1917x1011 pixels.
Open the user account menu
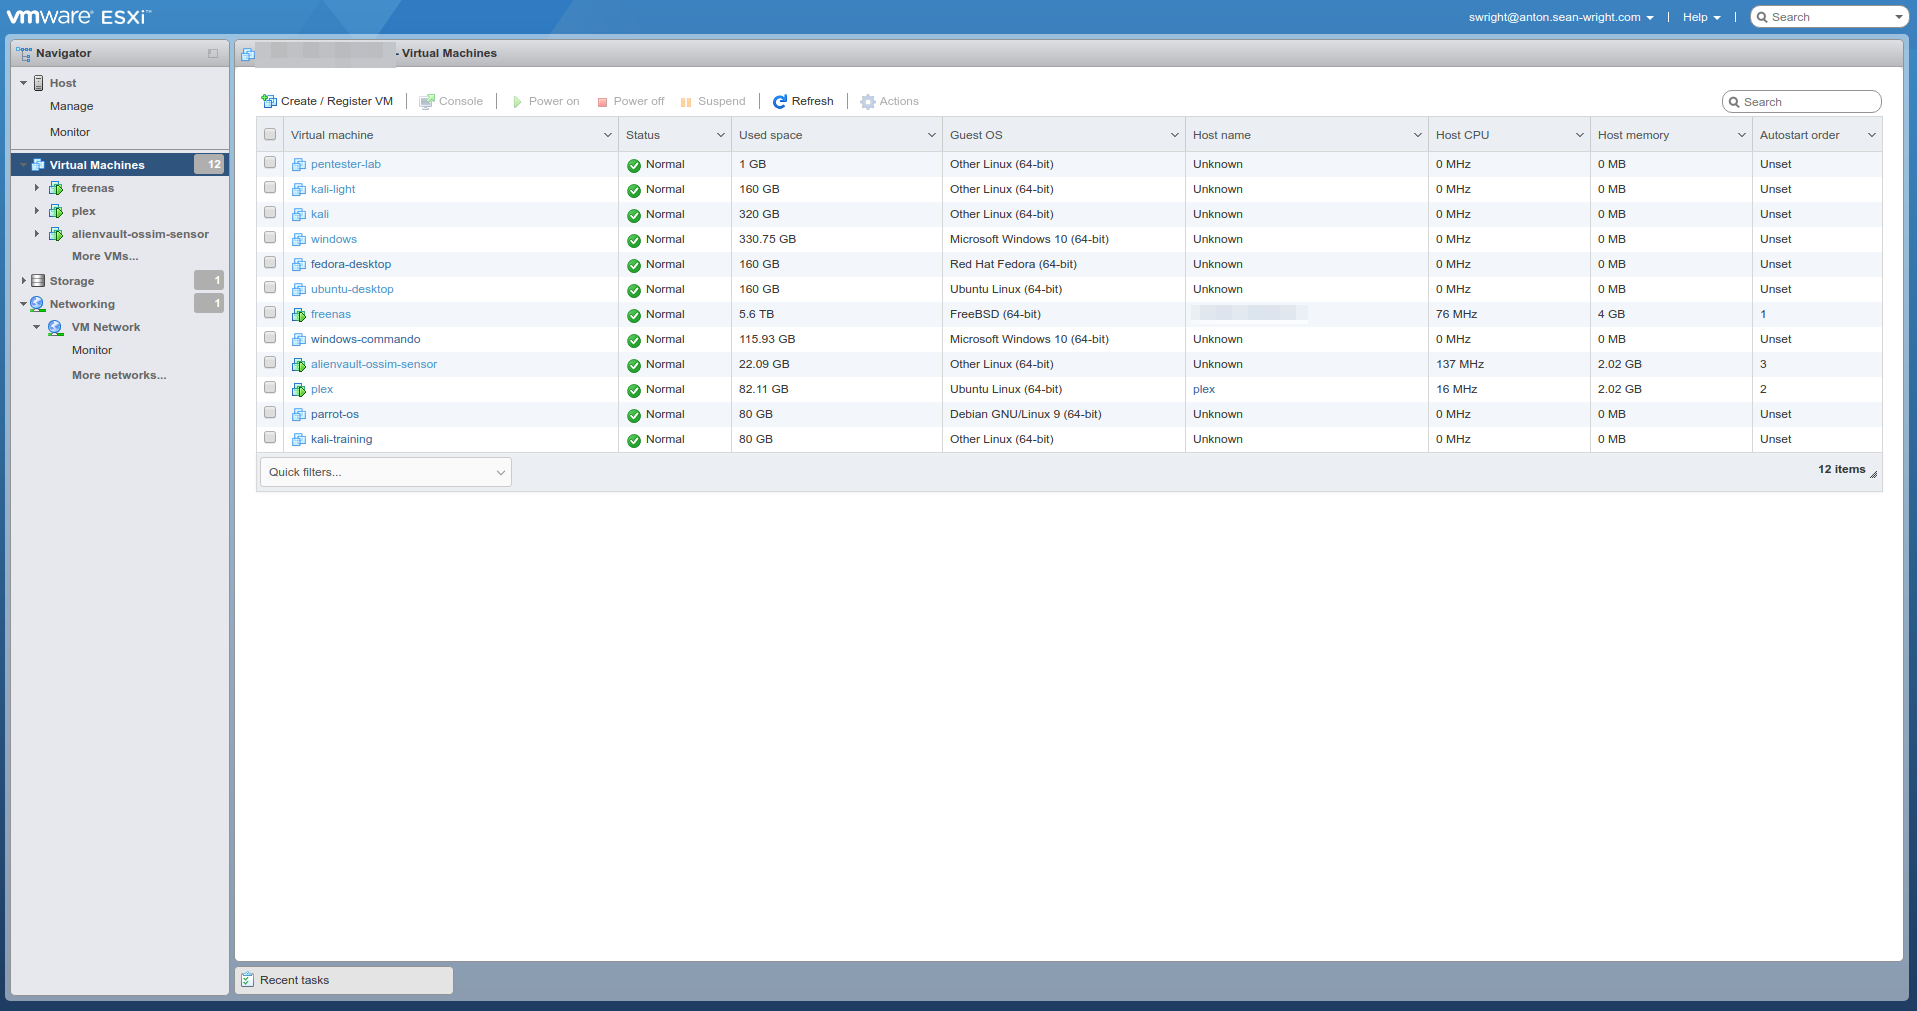[x=1561, y=17]
